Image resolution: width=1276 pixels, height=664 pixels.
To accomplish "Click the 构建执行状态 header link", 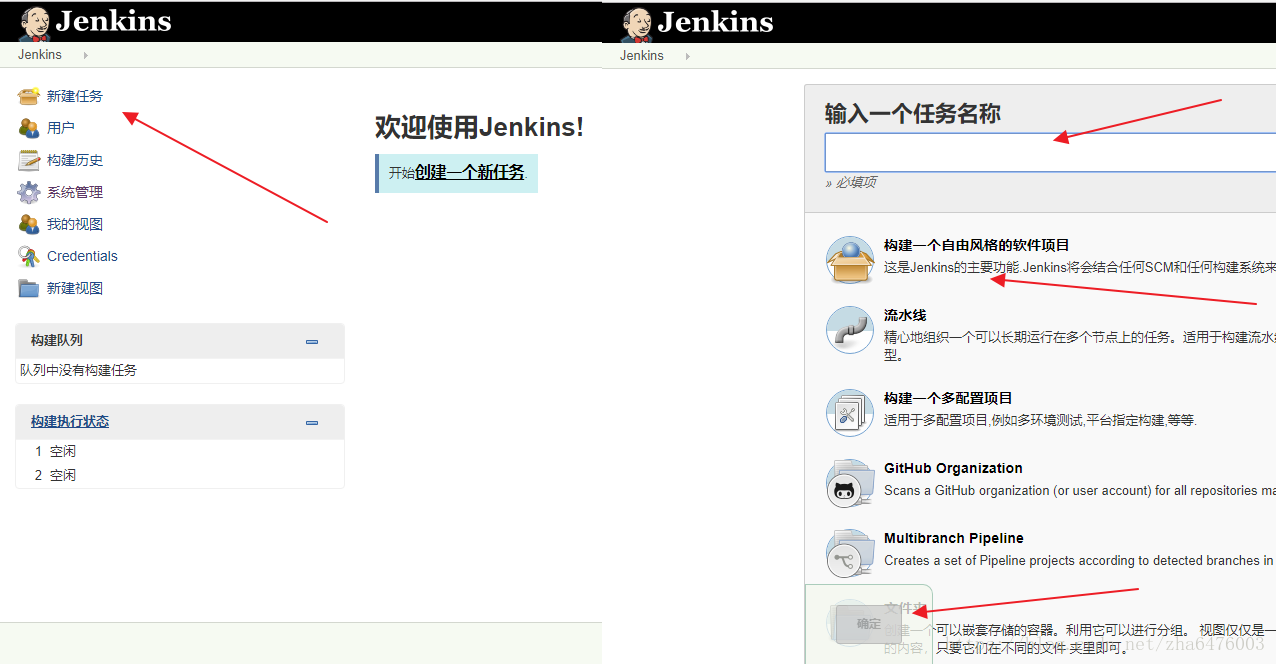I will pos(70,422).
